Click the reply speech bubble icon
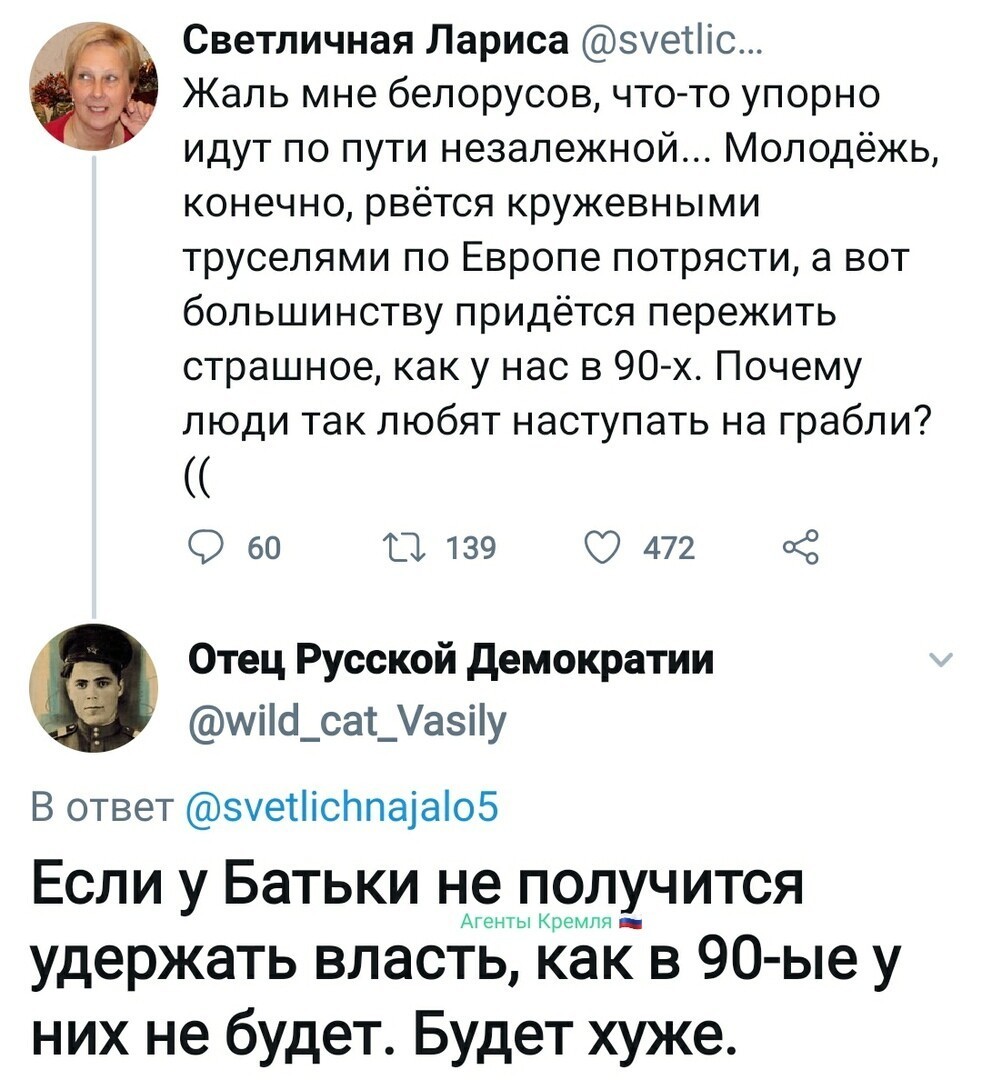Screen dimensions: 982x1080 [x=205, y=549]
